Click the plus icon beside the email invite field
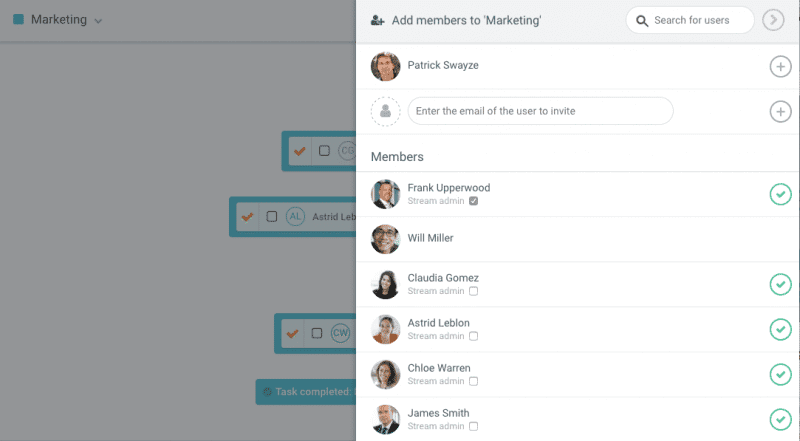 pos(780,111)
